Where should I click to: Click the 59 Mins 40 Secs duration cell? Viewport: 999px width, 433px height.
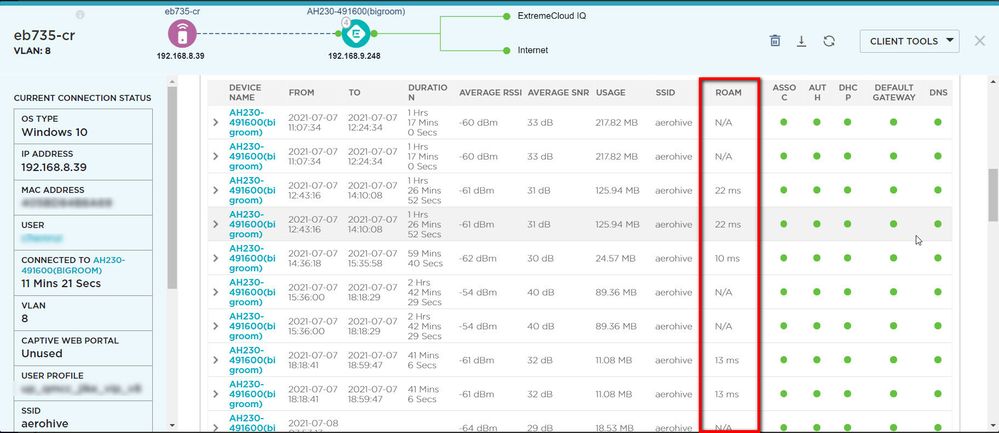point(424,258)
